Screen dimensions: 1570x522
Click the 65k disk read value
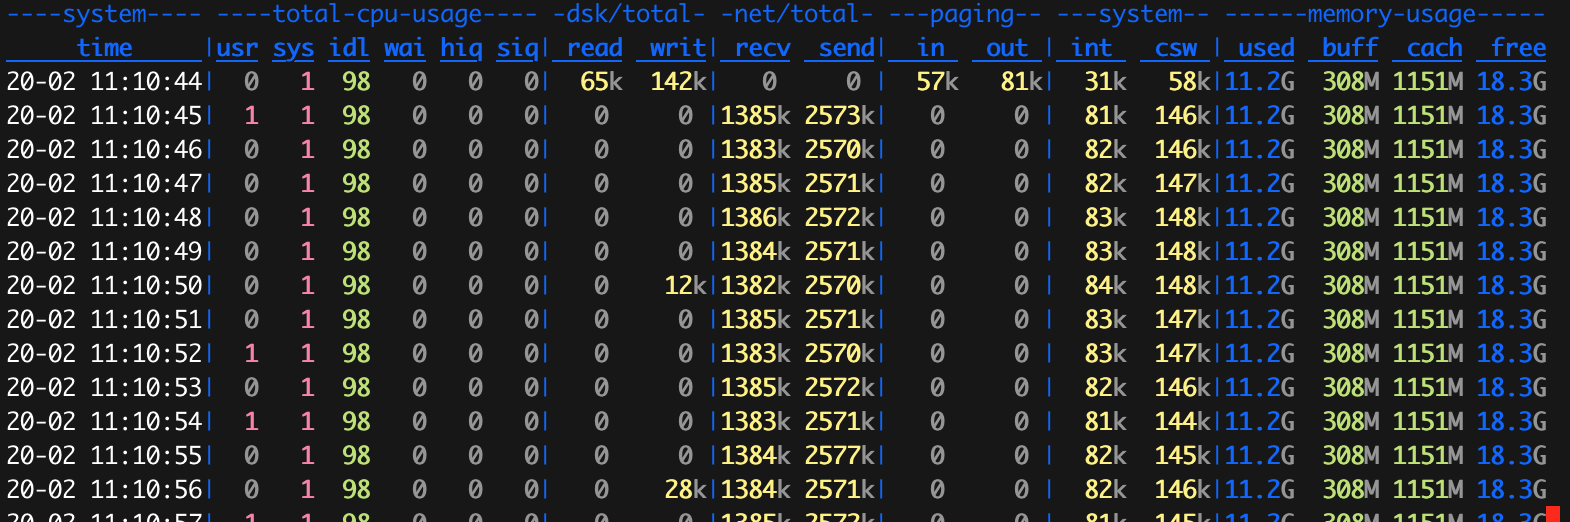click(x=601, y=82)
